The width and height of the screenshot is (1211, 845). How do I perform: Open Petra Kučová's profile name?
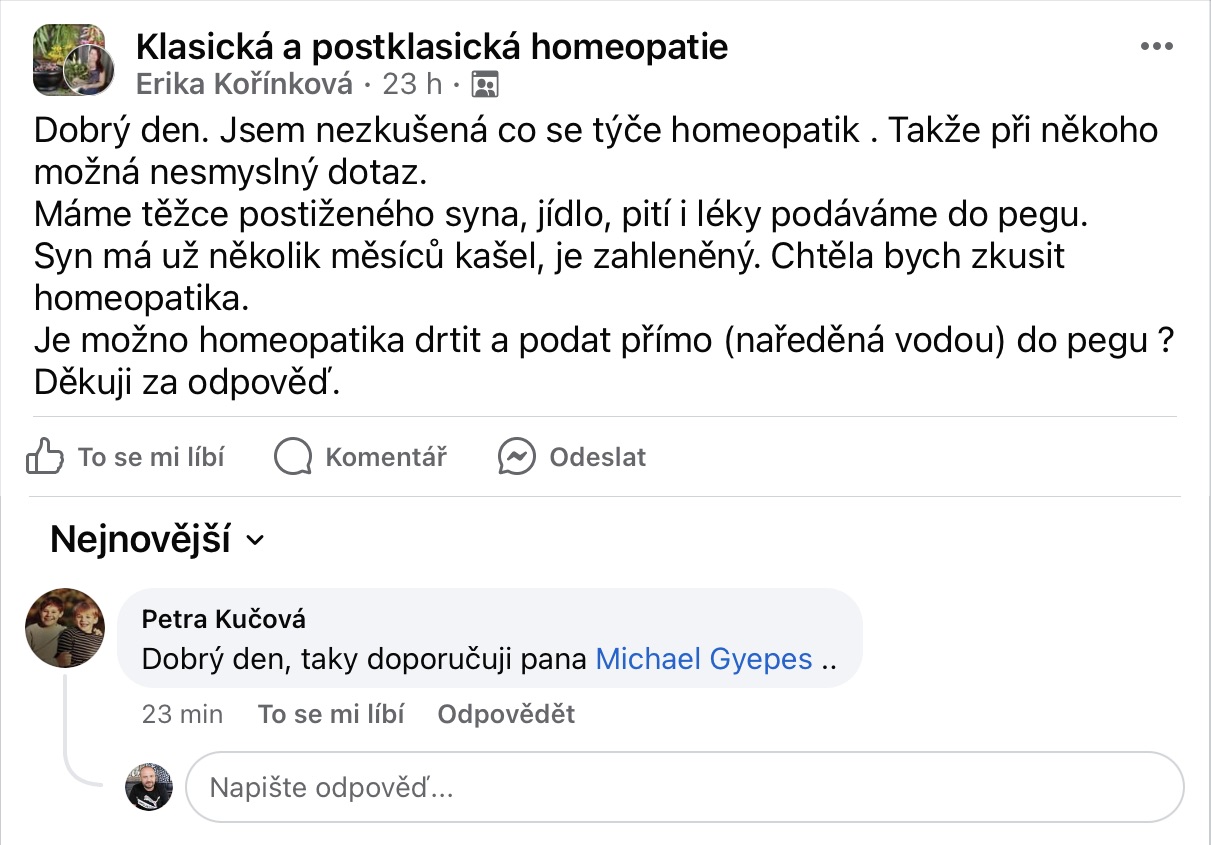point(224,619)
